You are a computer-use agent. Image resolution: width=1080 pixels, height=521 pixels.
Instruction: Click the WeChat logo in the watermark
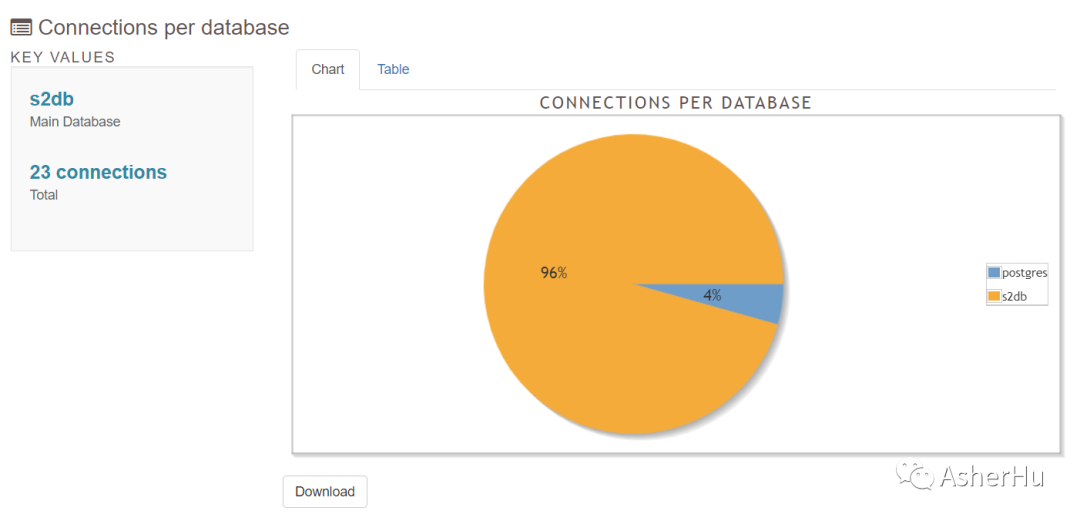915,474
